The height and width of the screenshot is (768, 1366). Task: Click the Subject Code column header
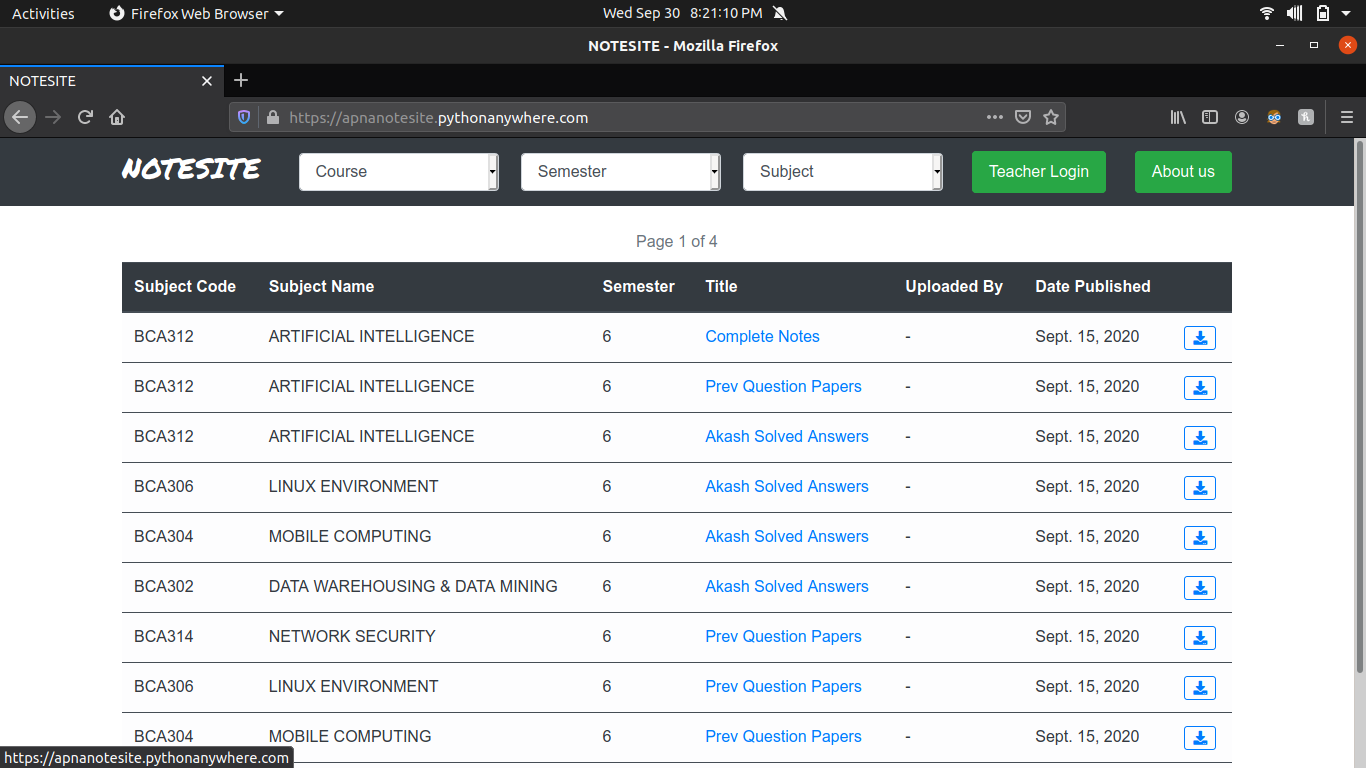point(185,286)
